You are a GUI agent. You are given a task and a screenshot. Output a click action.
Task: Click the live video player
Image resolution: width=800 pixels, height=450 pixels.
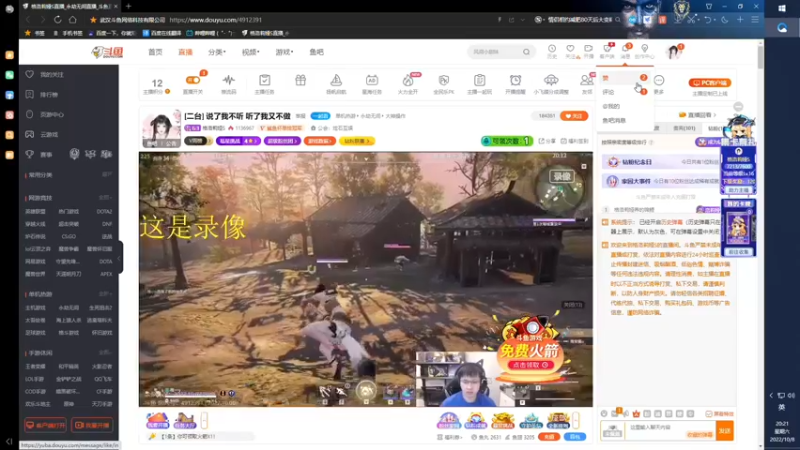[366, 279]
